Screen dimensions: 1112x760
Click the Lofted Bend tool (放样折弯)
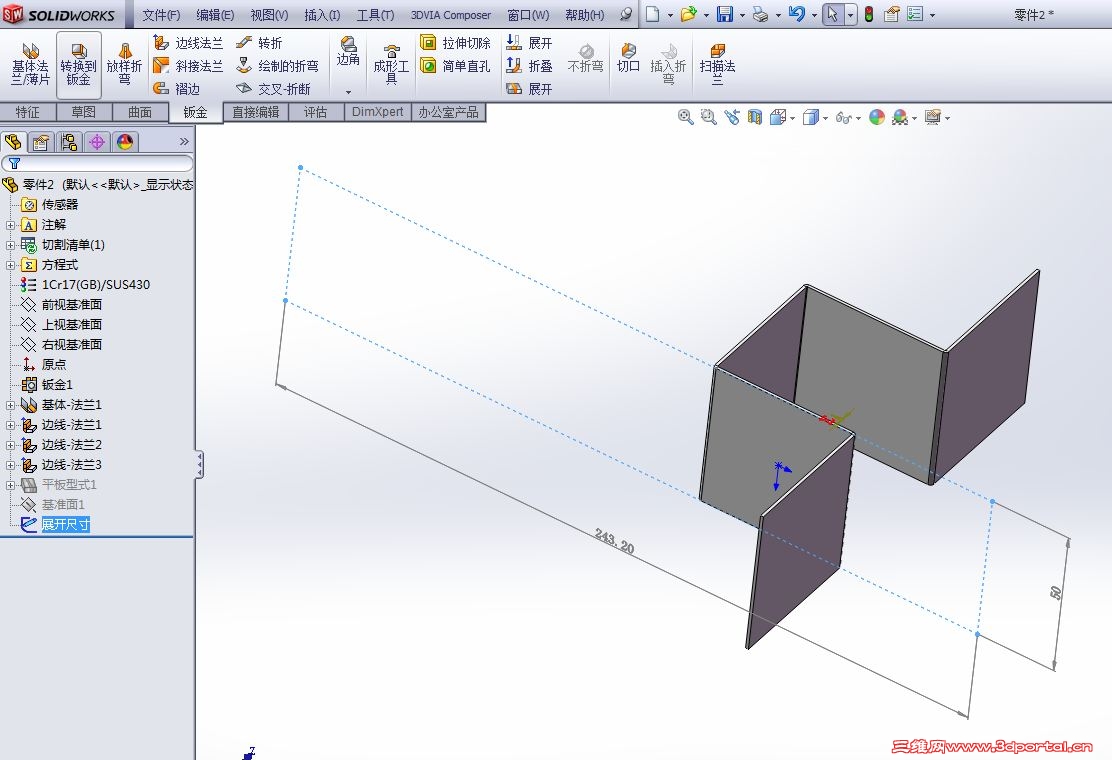pos(124,64)
